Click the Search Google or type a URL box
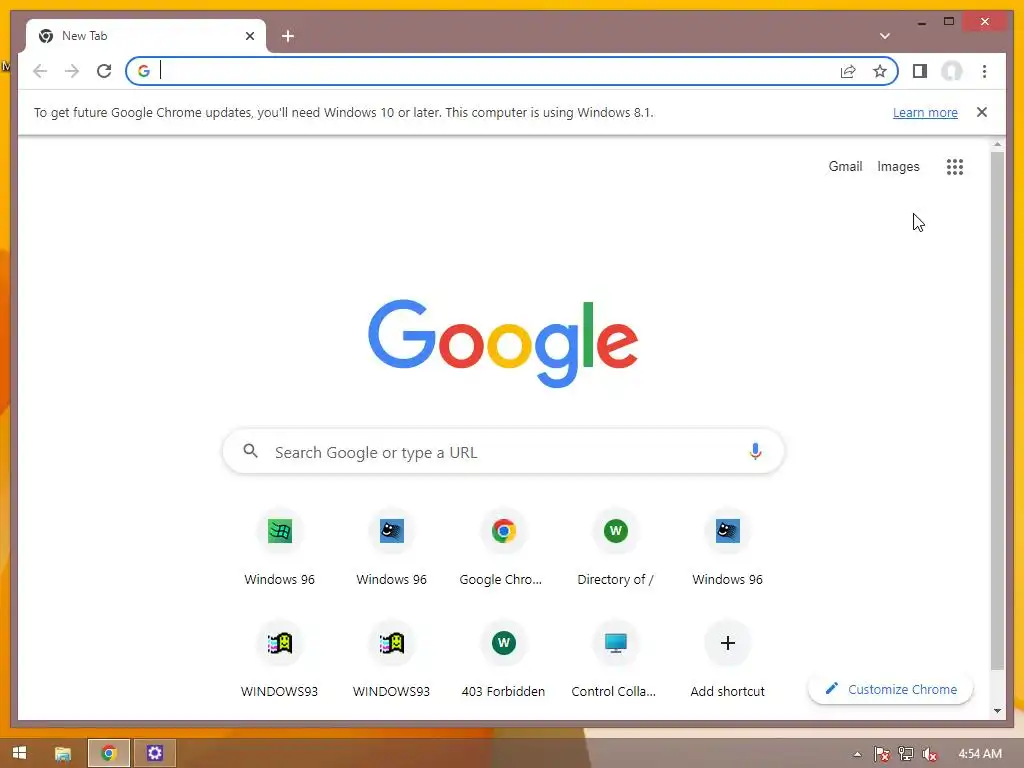This screenshot has width=1024, height=768. click(504, 451)
